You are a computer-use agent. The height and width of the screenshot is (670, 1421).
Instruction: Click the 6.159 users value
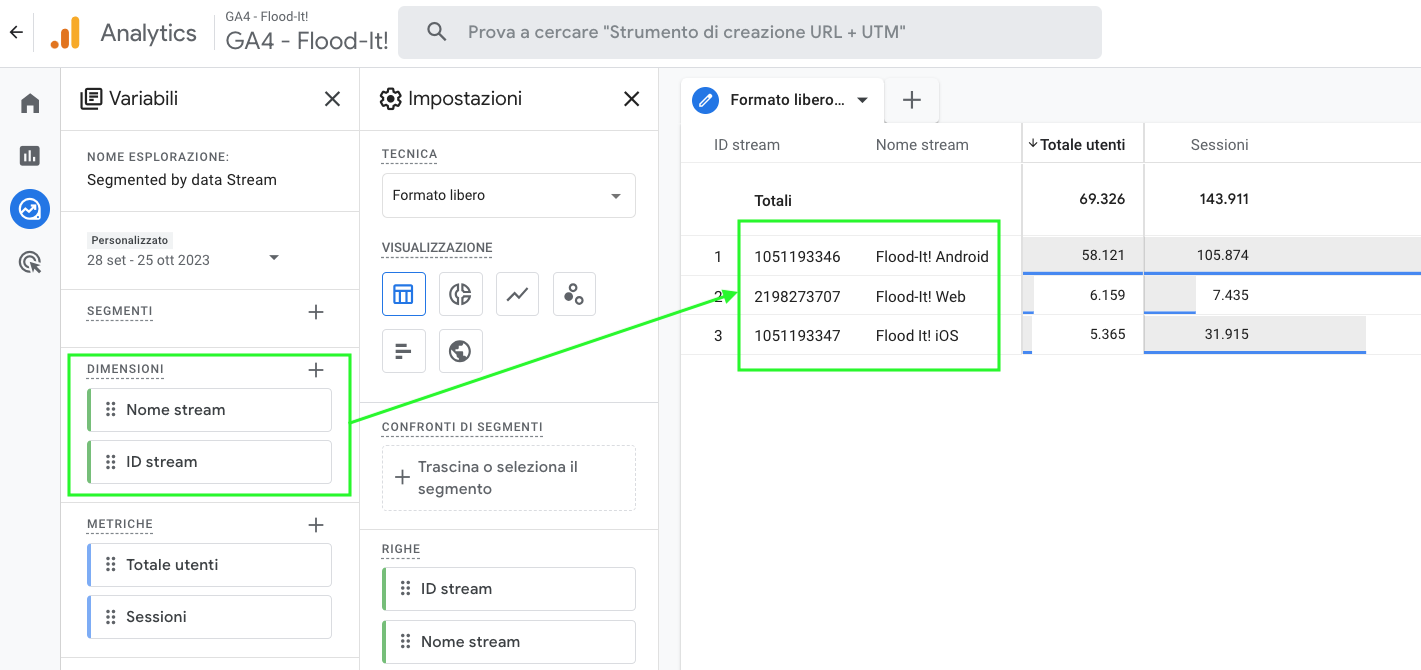1107,295
